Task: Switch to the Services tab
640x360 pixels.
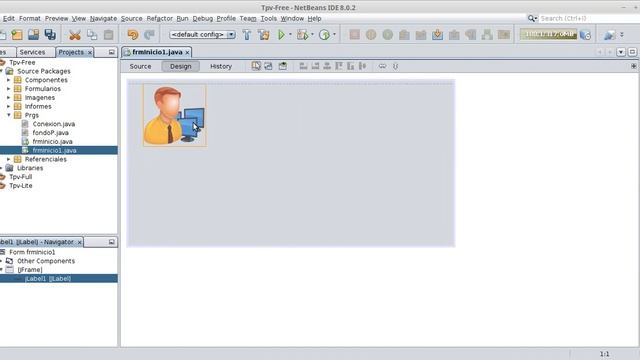Action: (32, 52)
